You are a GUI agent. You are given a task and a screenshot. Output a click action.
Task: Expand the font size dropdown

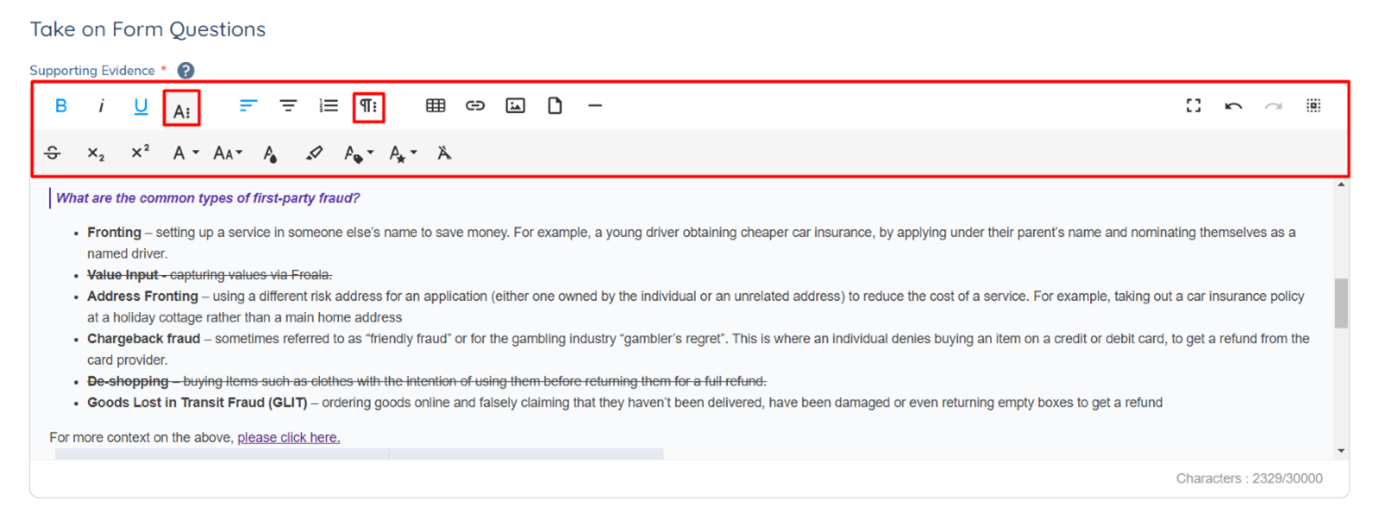[x=228, y=153]
